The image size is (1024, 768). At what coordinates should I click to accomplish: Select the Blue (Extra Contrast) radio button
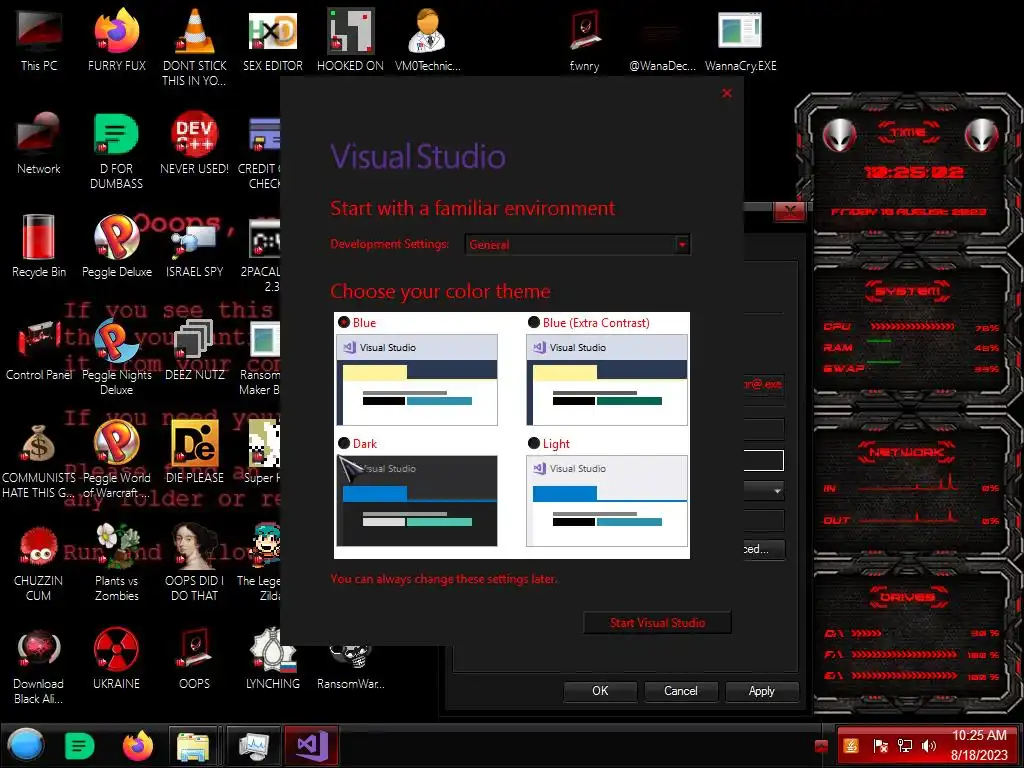534,323
